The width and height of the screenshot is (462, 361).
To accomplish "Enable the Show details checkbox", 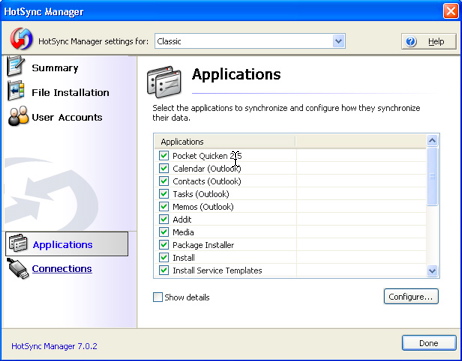I will (158, 297).
